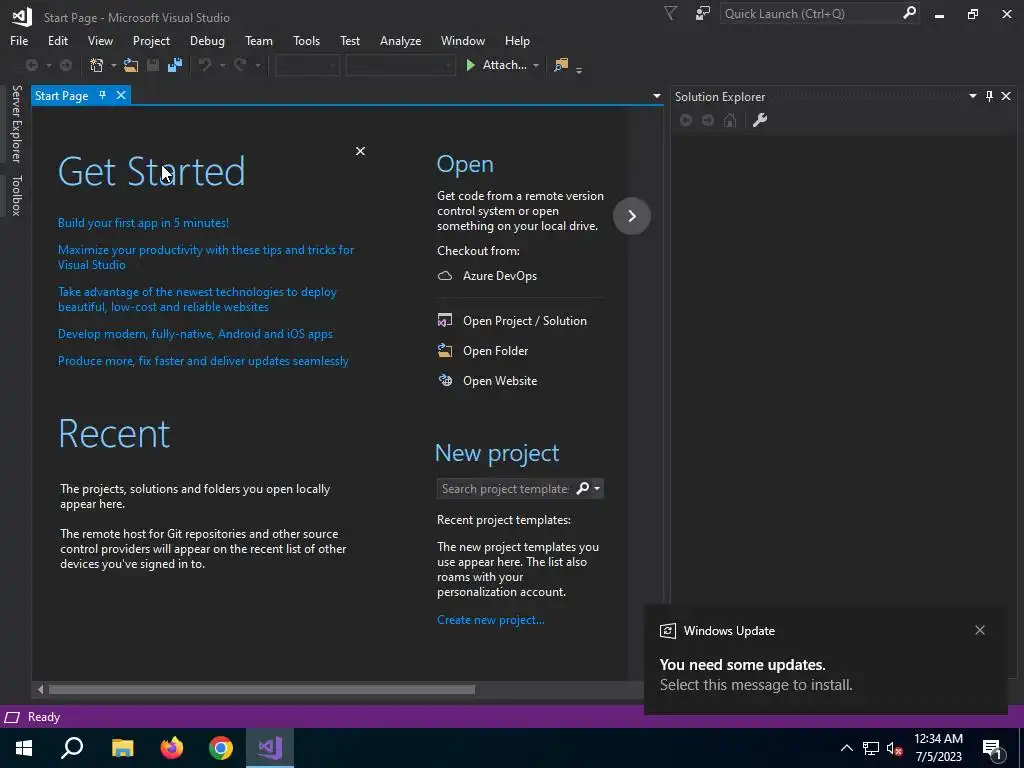Image resolution: width=1024 pixels, height=768 pixels.
Task: Click the Windows Start button
Action: click(24, 748)
